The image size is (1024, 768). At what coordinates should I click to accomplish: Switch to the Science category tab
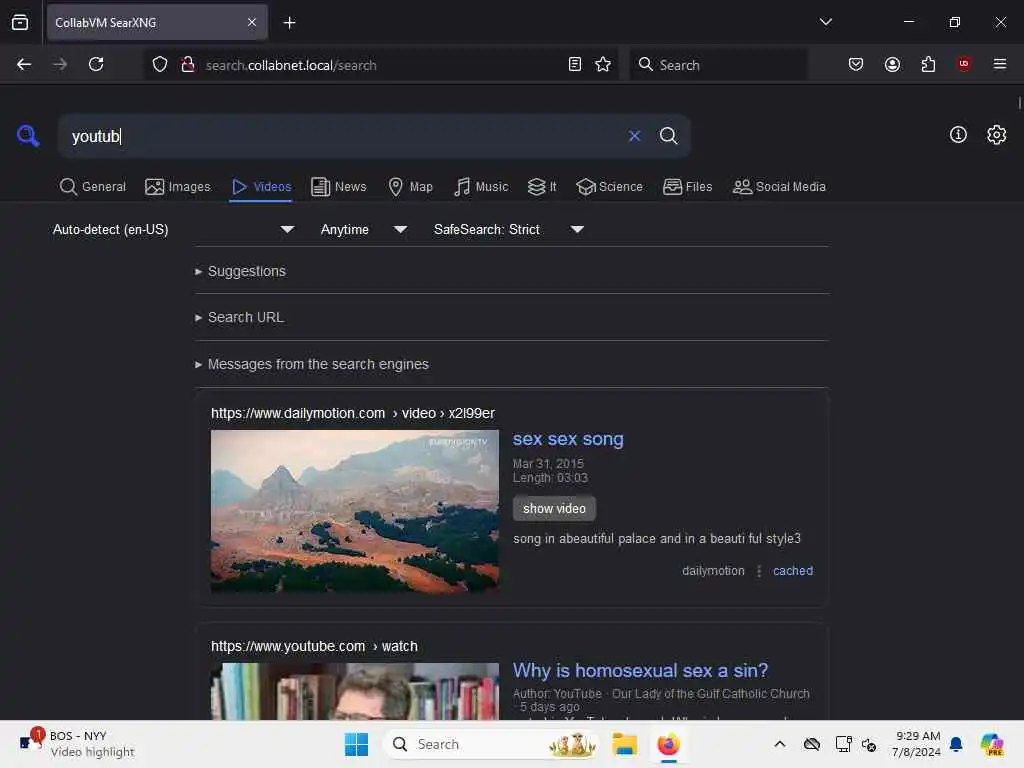(609, 187)
